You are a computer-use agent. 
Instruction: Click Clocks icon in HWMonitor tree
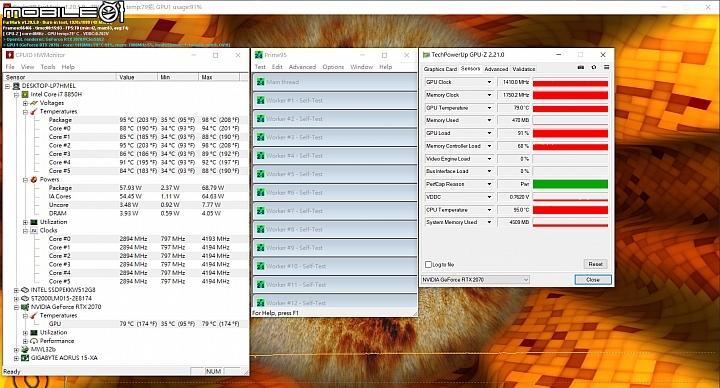point(34,231)
